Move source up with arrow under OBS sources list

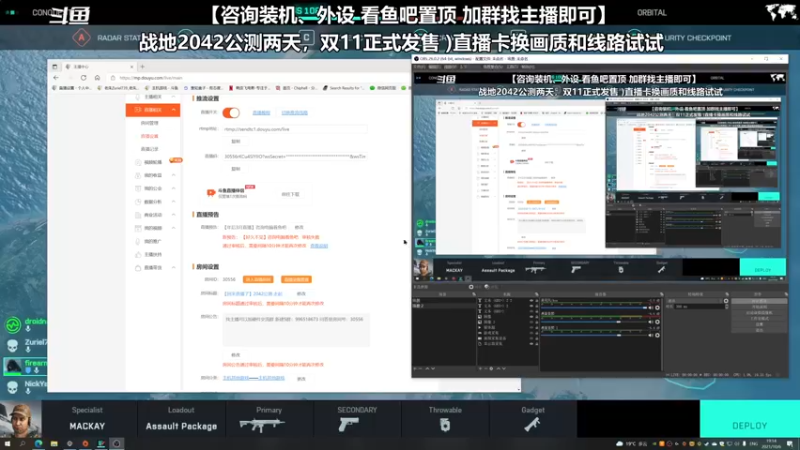(x=498, y=369)
